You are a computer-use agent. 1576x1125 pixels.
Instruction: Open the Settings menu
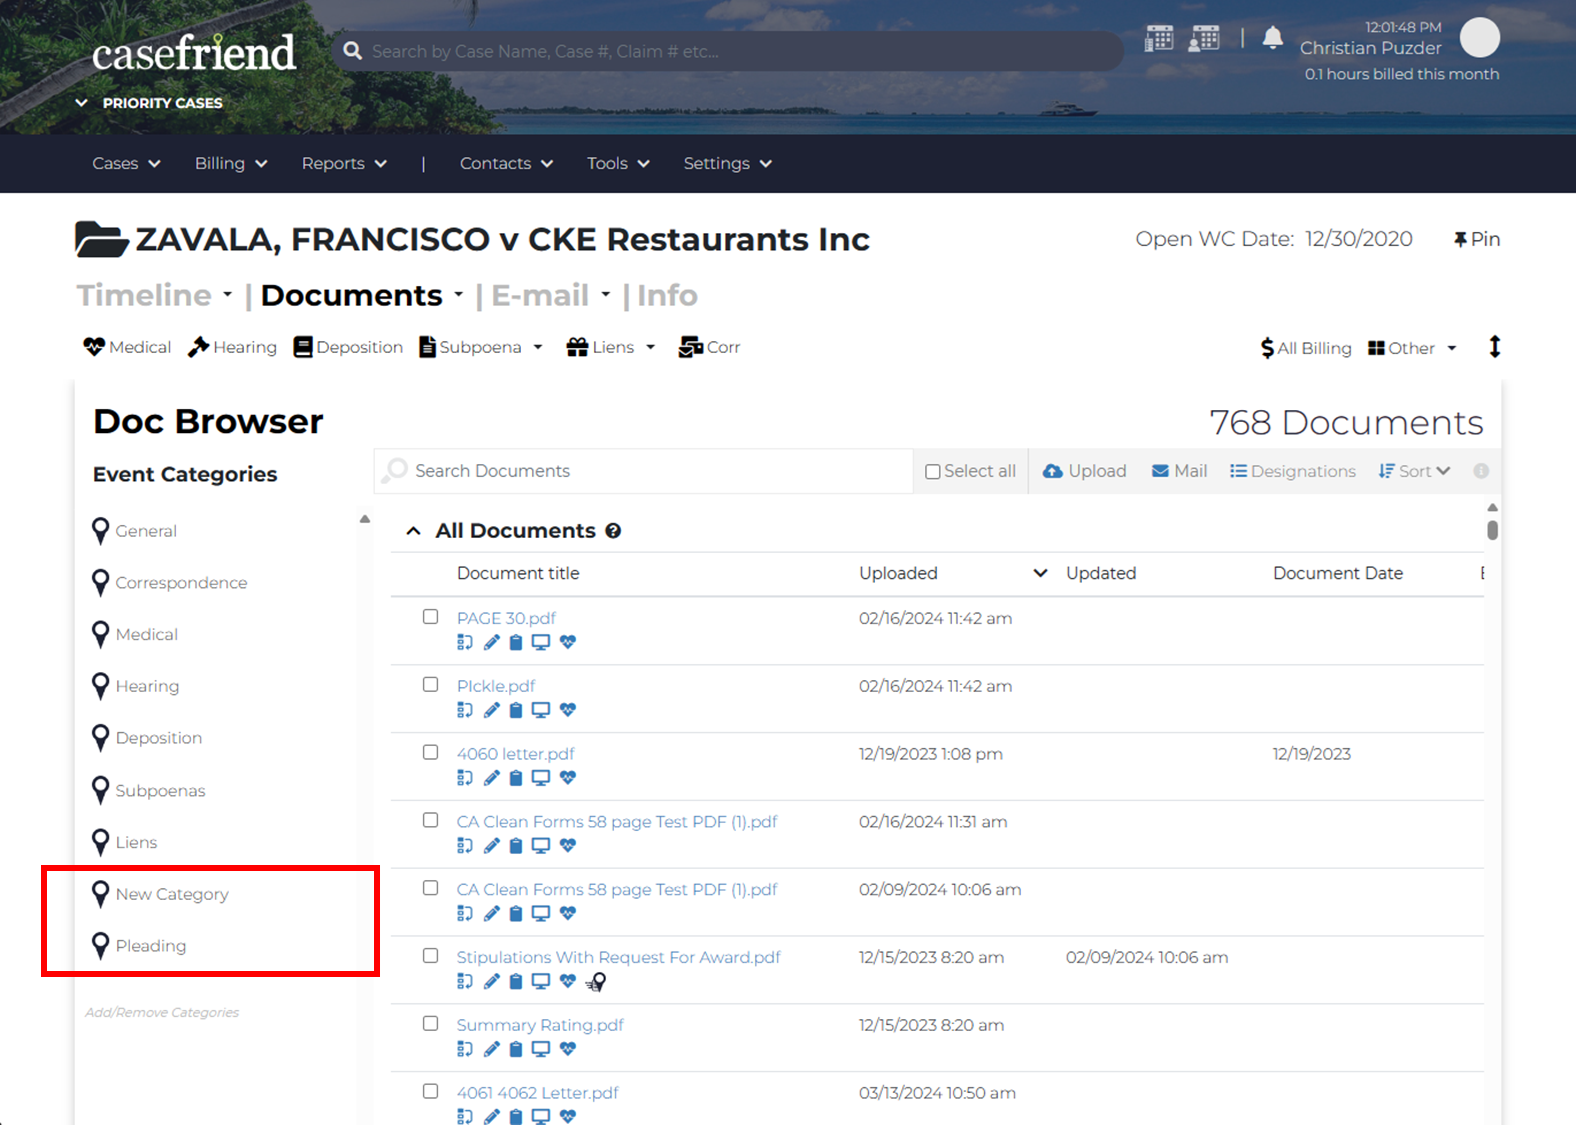point(727,163)
